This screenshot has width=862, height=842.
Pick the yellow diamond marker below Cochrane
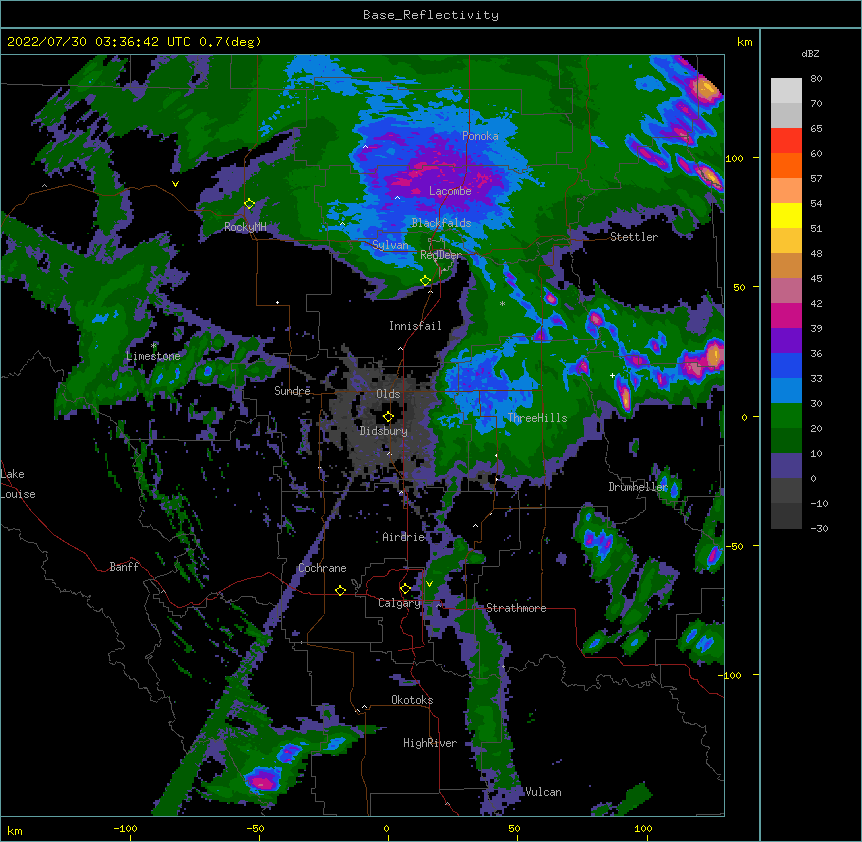(x=340, y=591)
